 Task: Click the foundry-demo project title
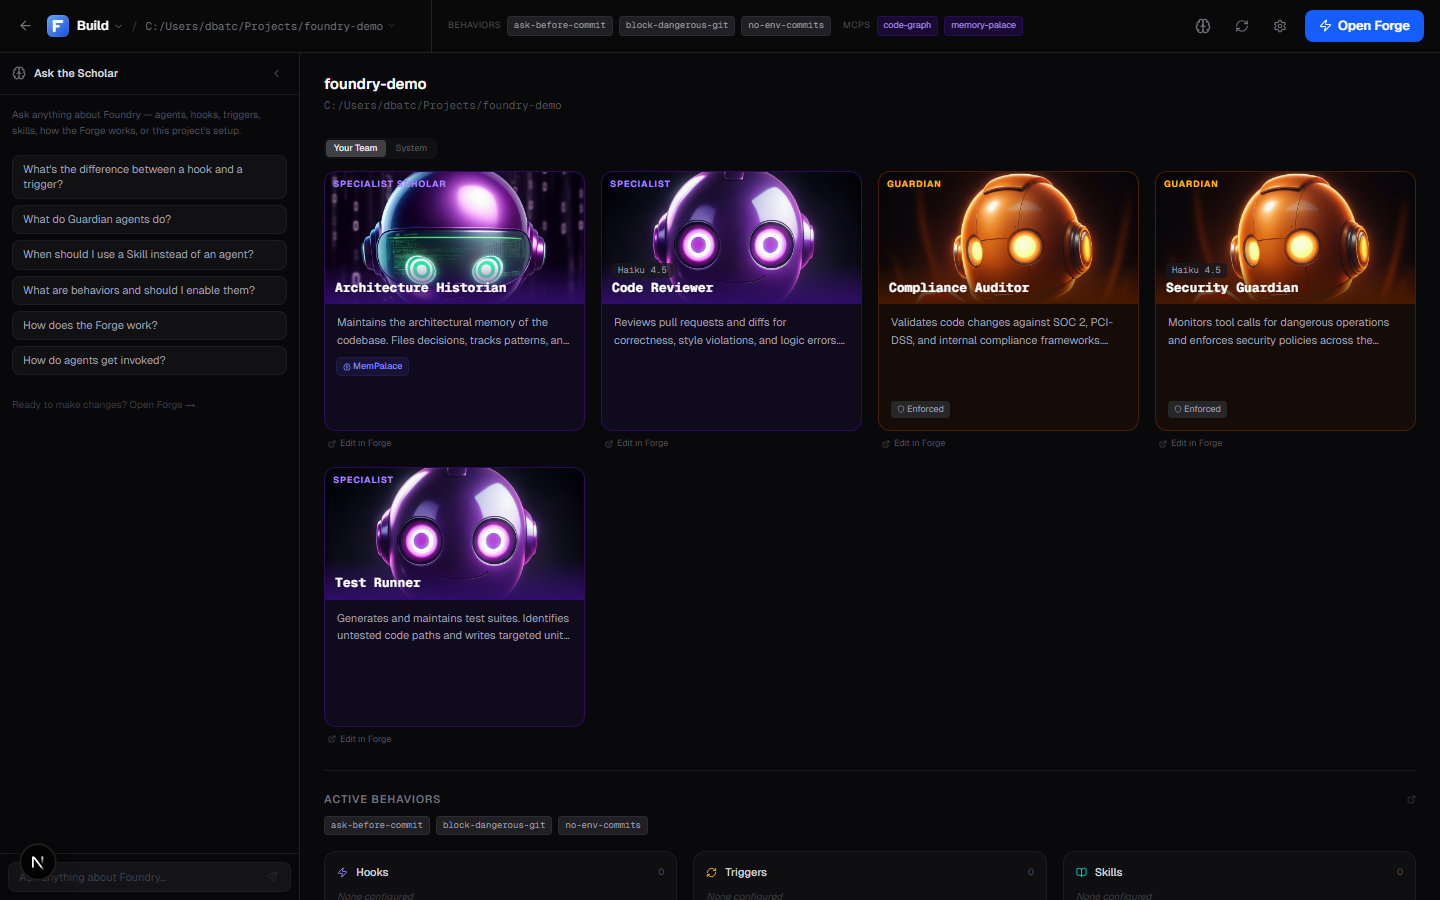pyautogui.click(x=375, y=84)
